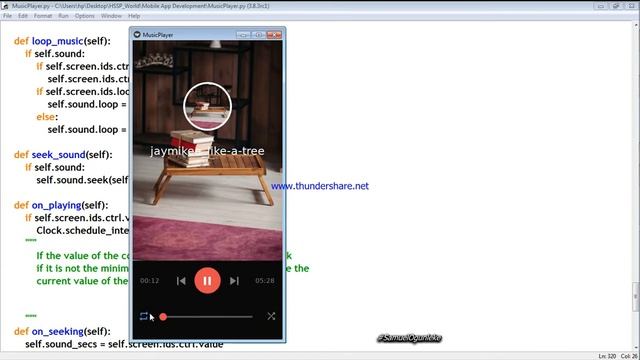Click the on_seeking function name

point(58,331)
